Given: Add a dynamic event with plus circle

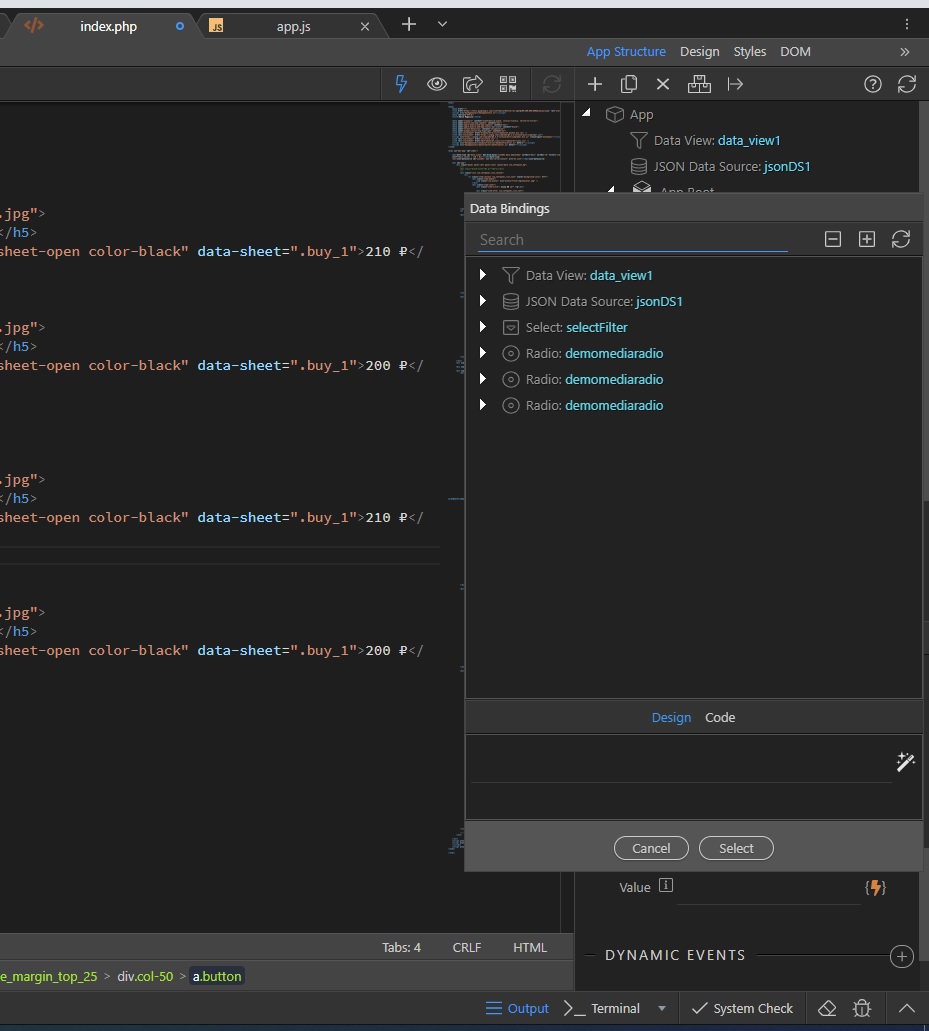Looking at the screenshot, I should (x=901, y=957).
